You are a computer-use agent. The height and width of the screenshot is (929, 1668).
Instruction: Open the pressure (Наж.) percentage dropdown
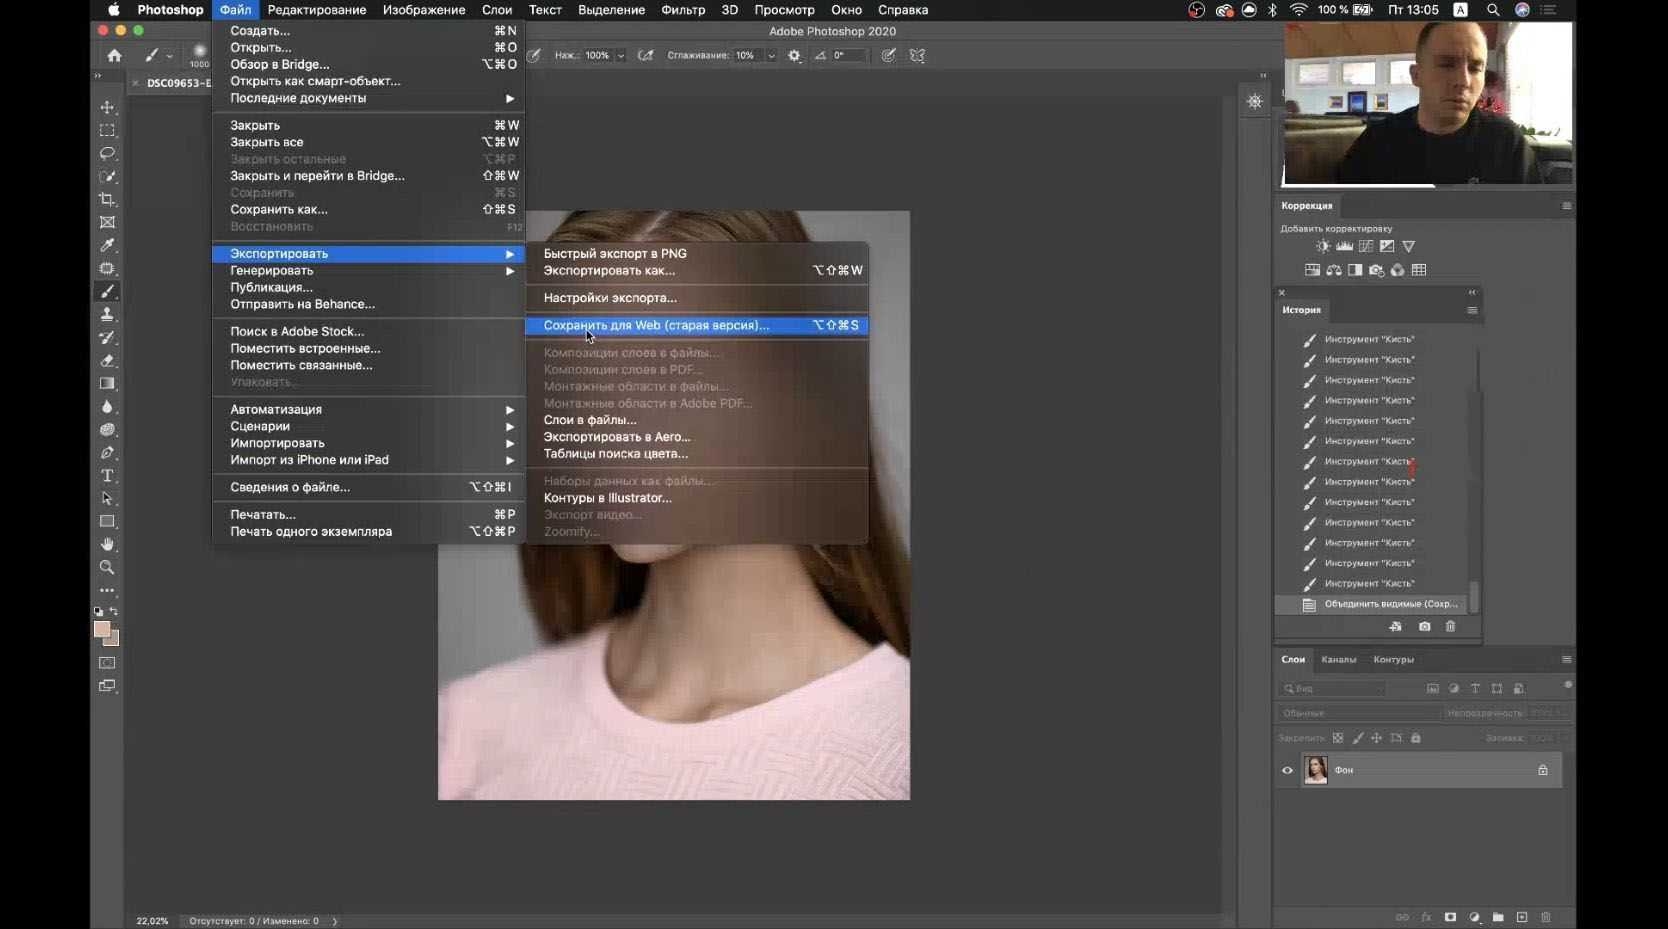coord(621,56)
